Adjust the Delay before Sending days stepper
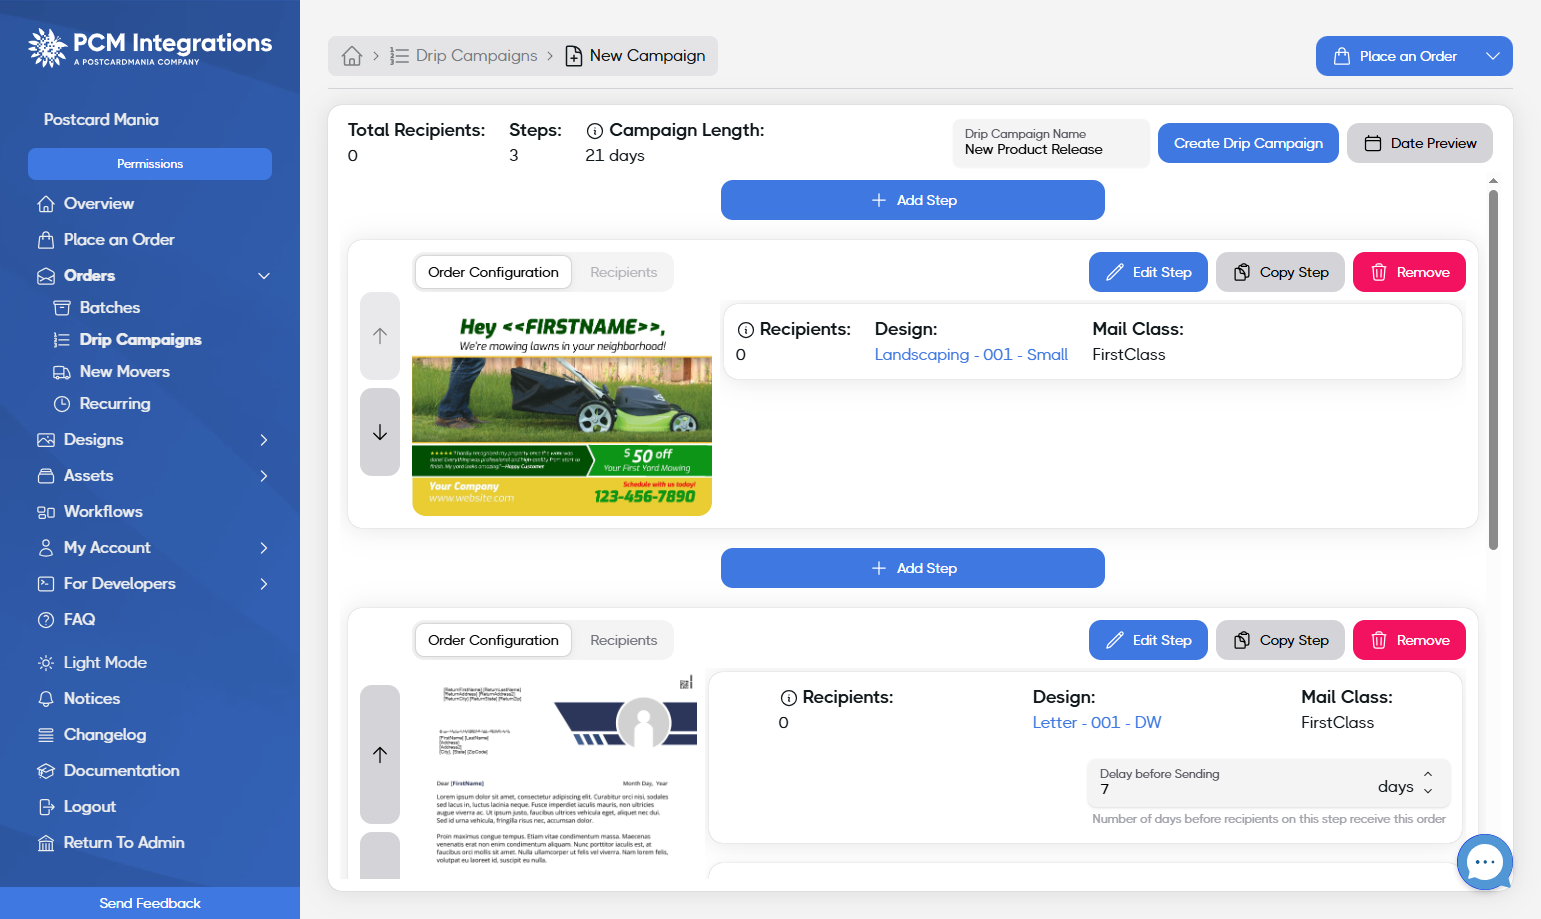 1428,782
